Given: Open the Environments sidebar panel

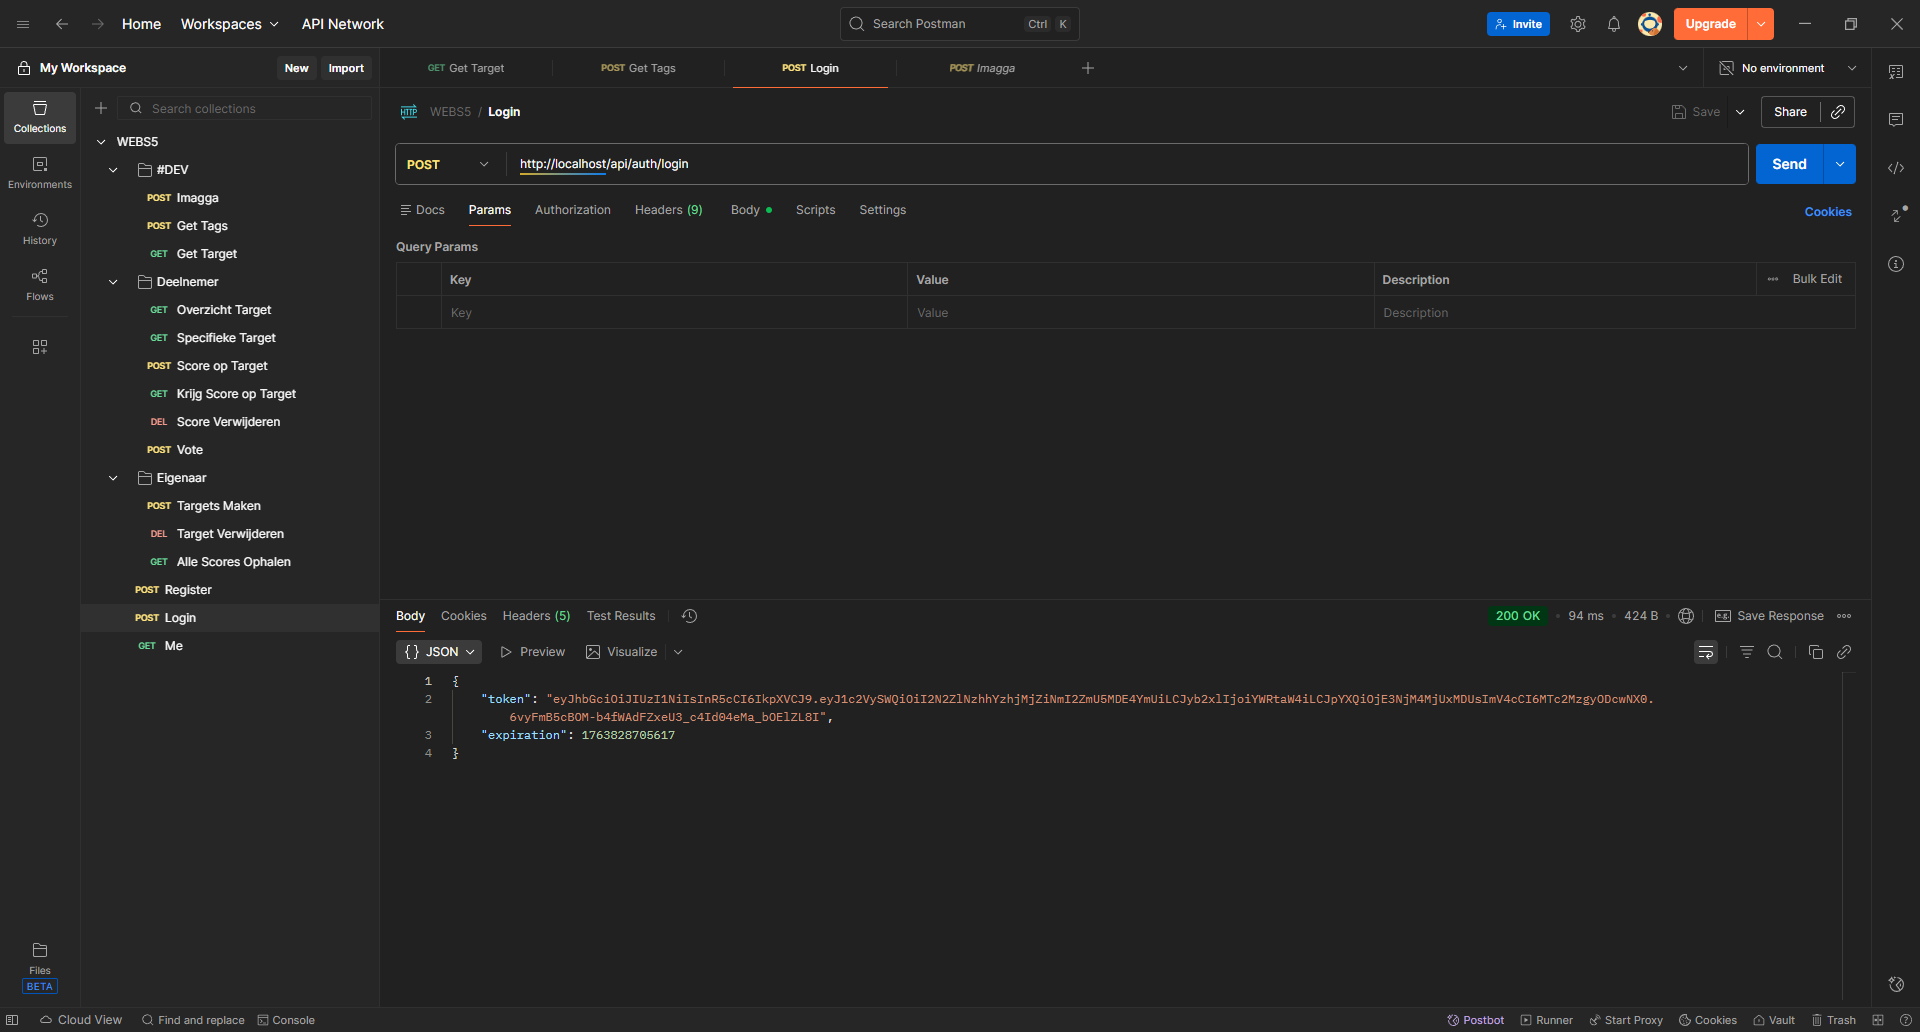Looking at the screenshot, I should coord(40,172).
